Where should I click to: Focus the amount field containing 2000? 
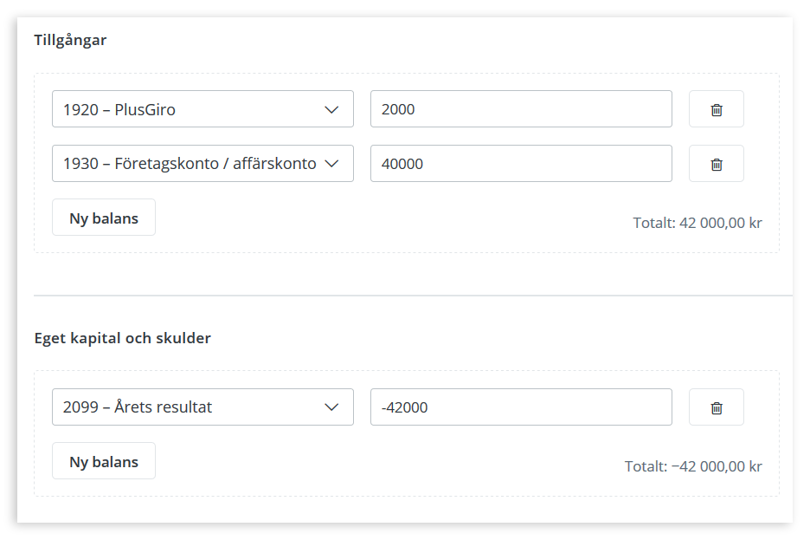(520, 110)
